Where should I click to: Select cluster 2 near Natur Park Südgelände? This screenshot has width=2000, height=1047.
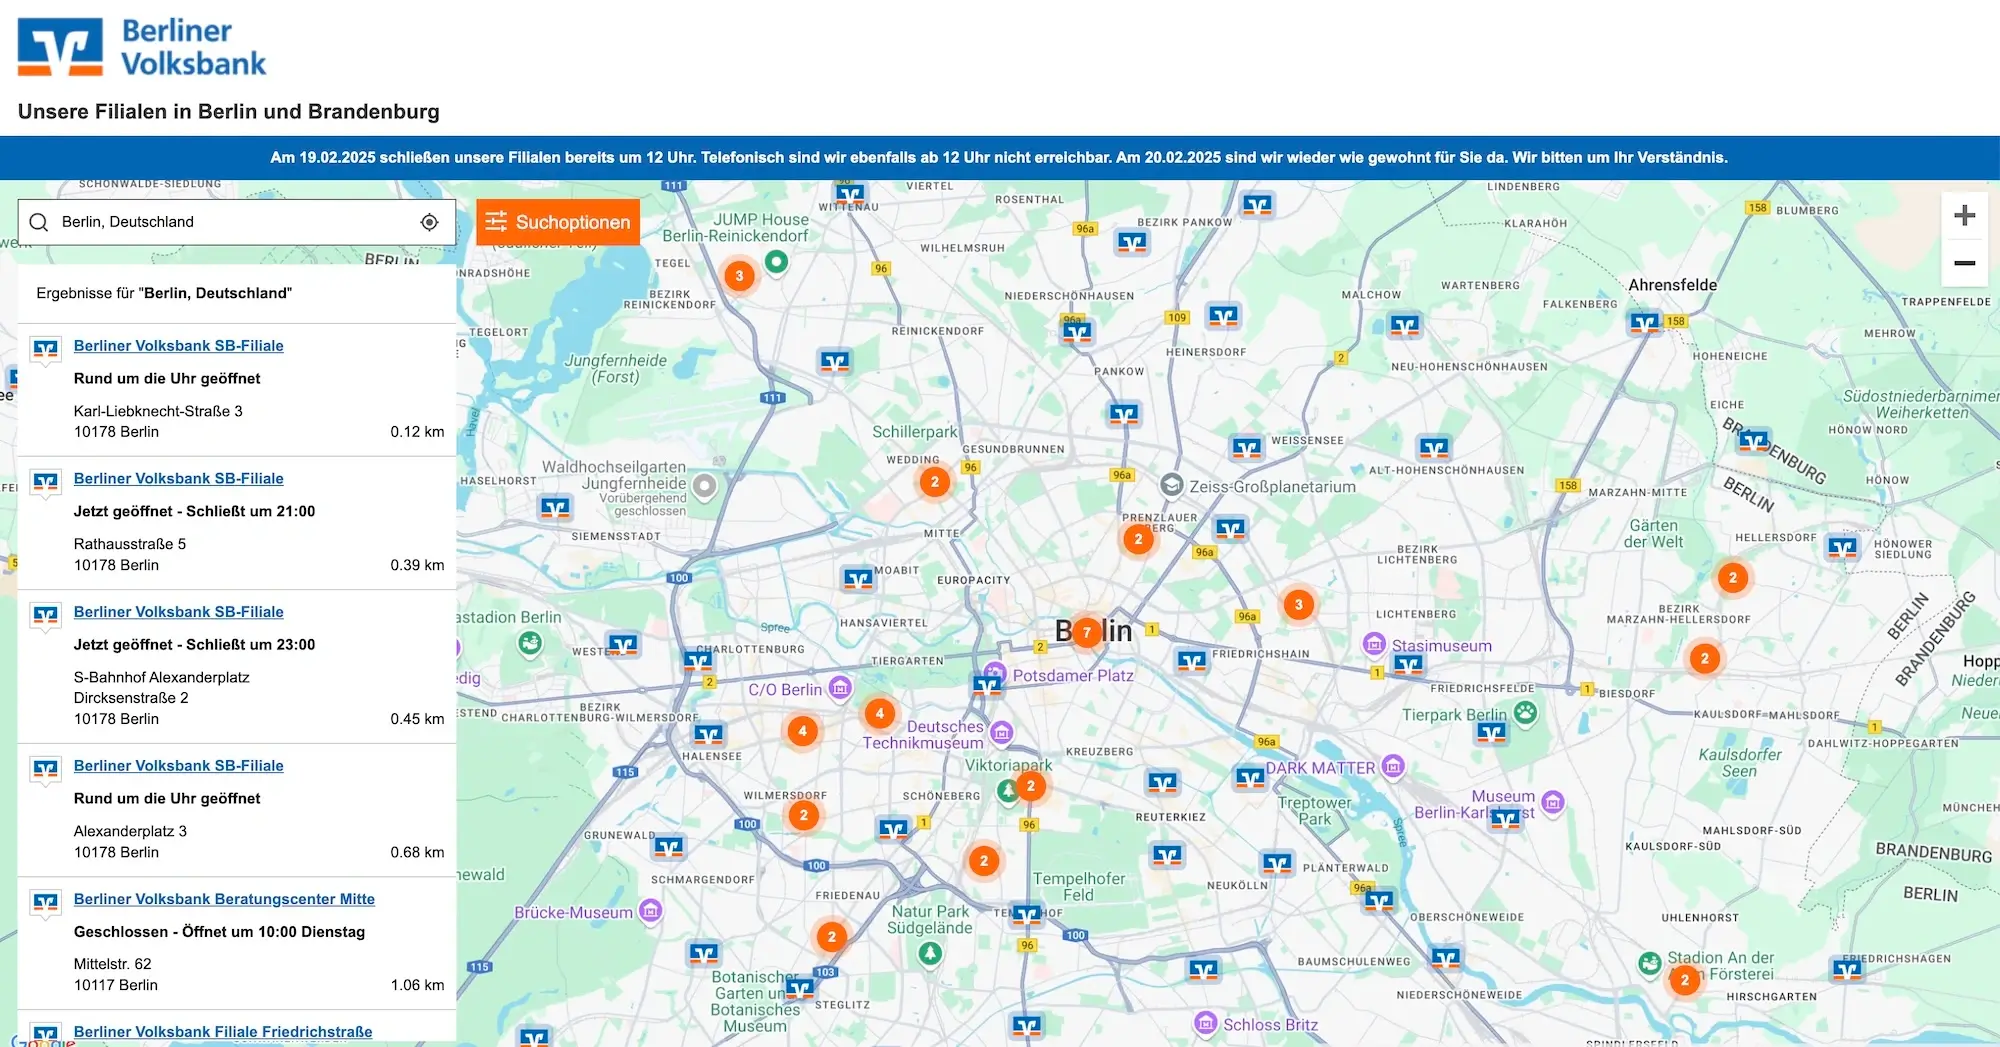point(832,937)
